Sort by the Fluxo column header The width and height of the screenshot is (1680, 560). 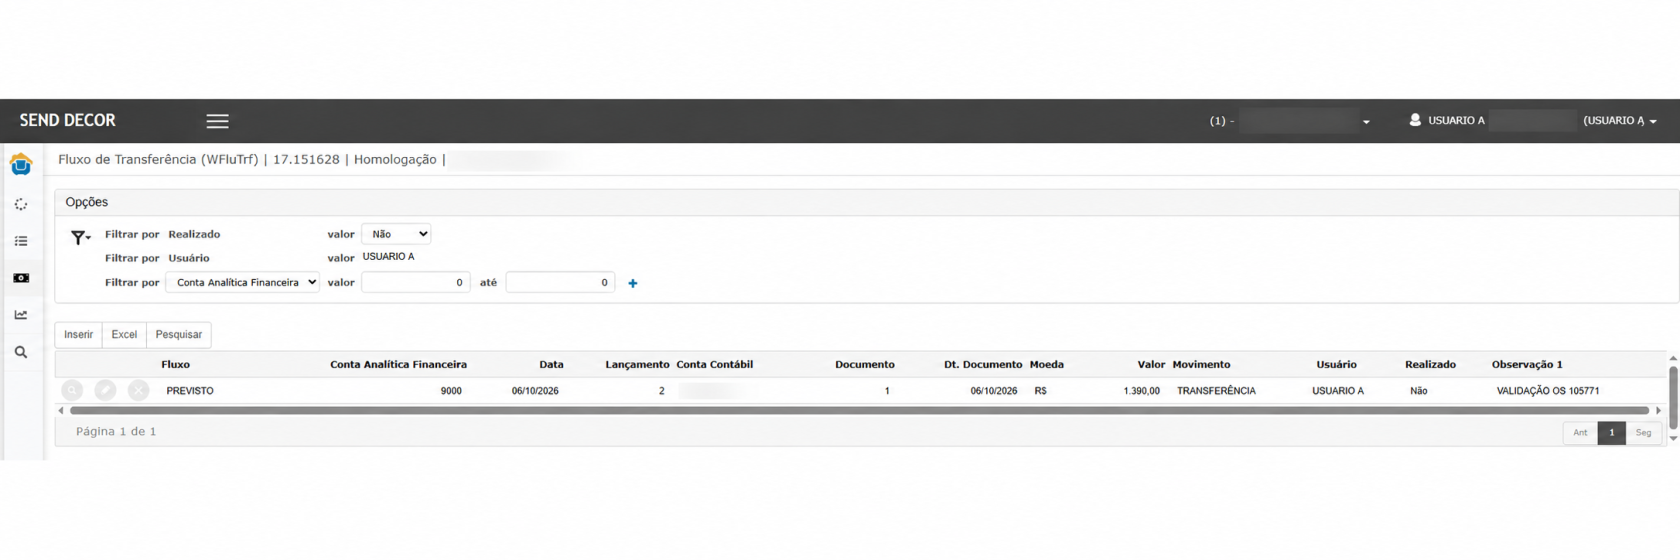click(x=175, y=365)
